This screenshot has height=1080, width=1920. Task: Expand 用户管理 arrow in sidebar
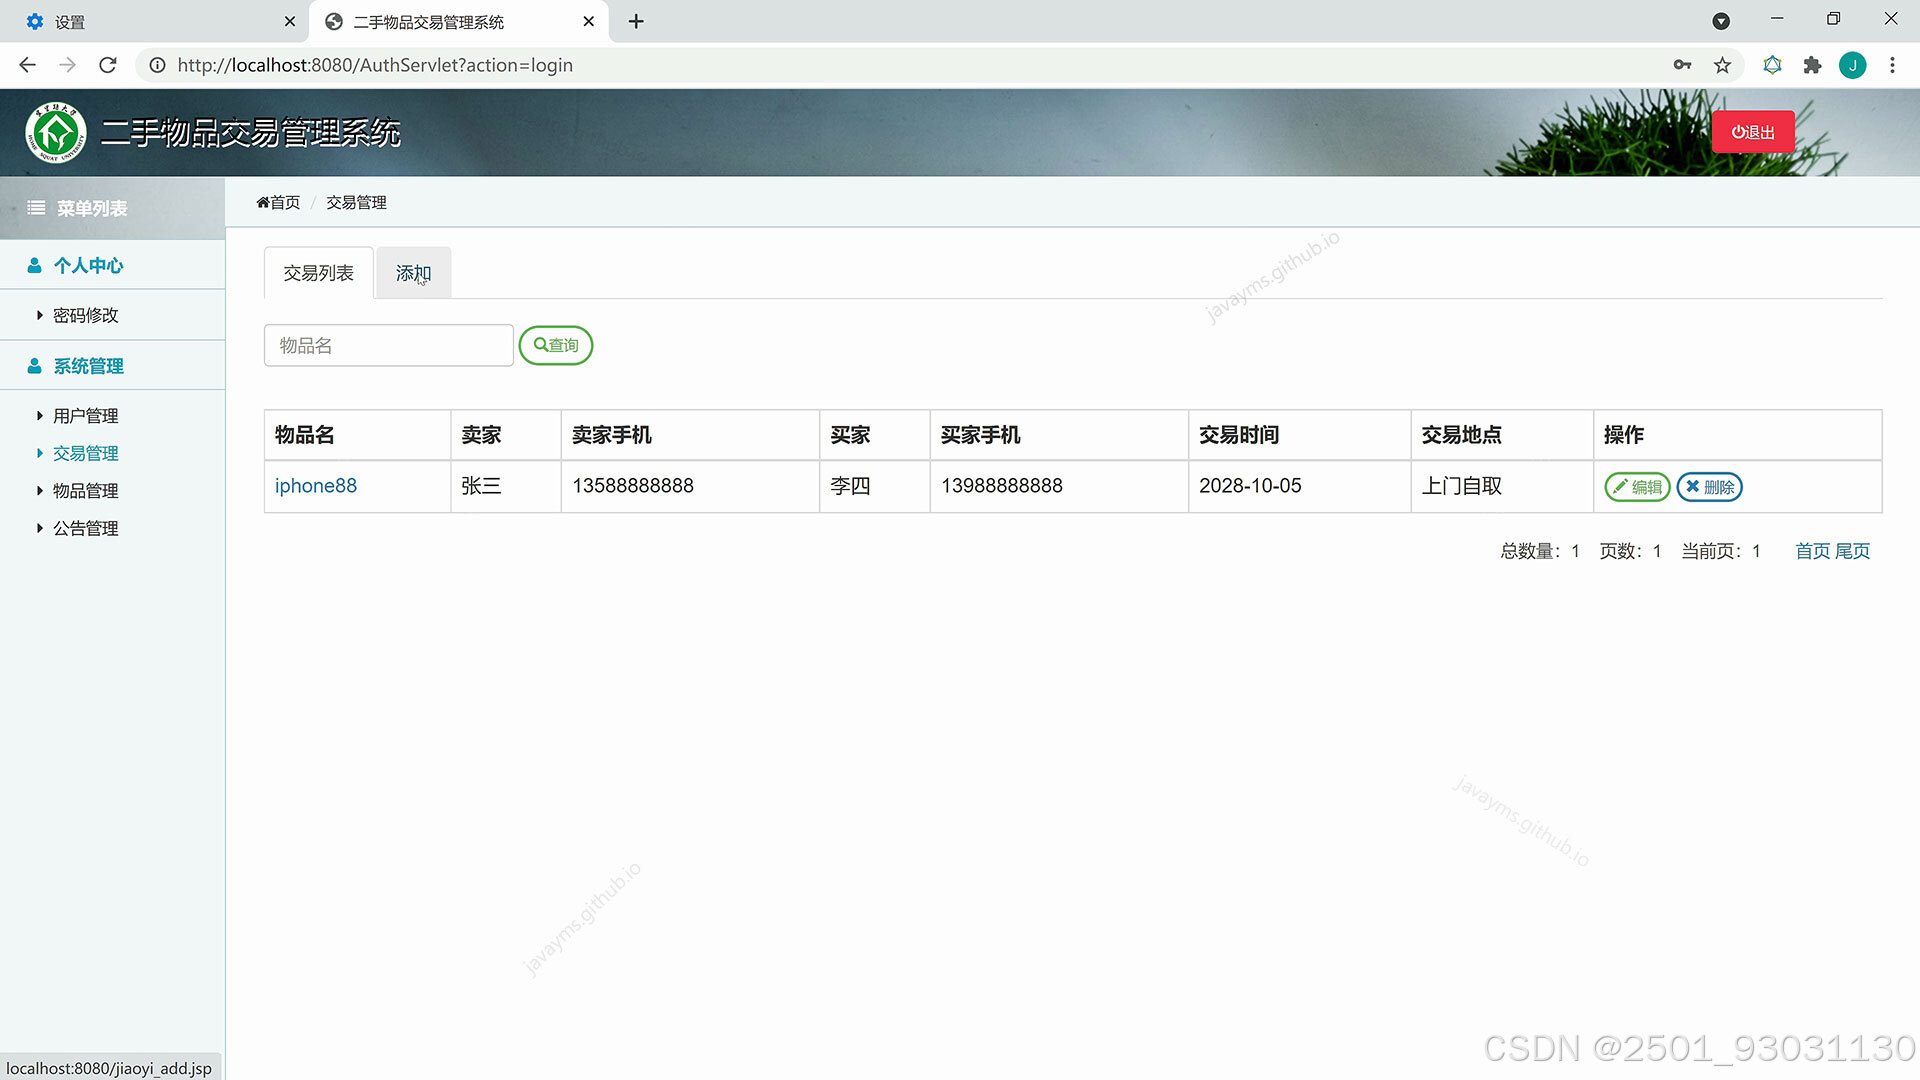click(x=40, y=416)
